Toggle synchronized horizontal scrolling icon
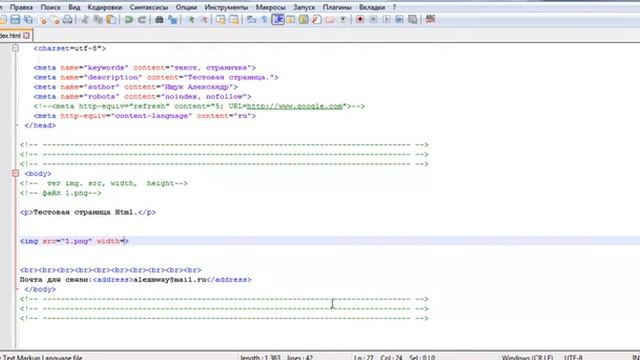The image size is (640, 360). coord(234,19)
